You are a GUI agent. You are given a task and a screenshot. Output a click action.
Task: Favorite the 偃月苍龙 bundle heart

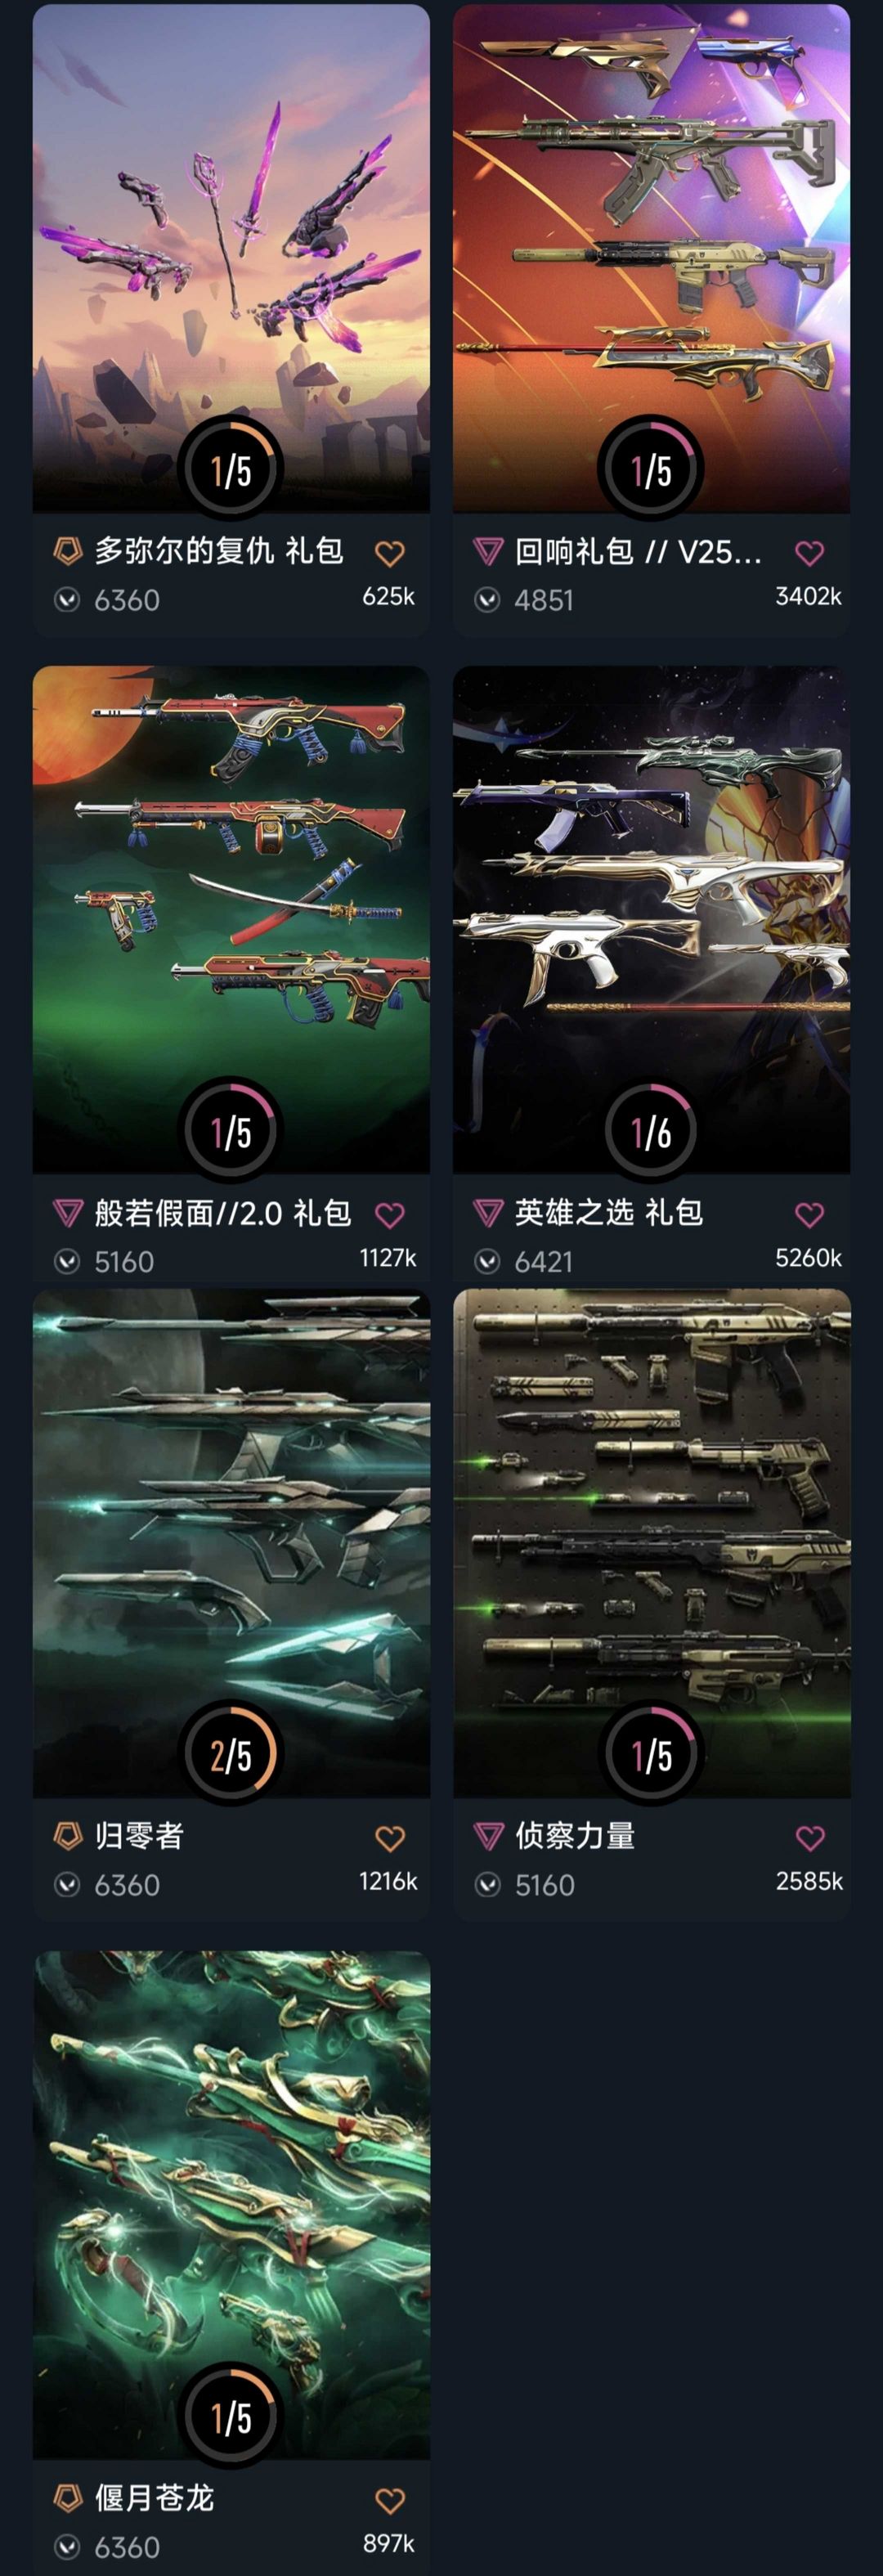click(x=389, y=2501)
